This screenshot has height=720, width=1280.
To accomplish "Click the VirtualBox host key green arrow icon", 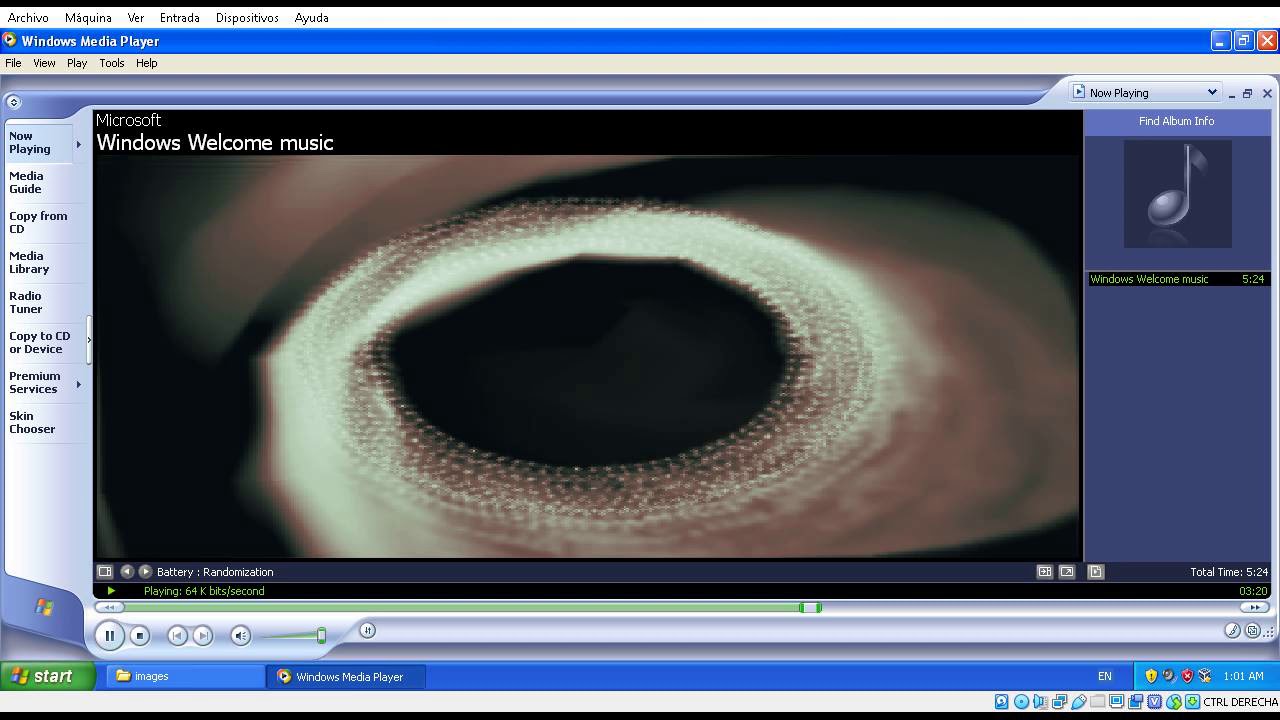I will [x=1192, y=702].
